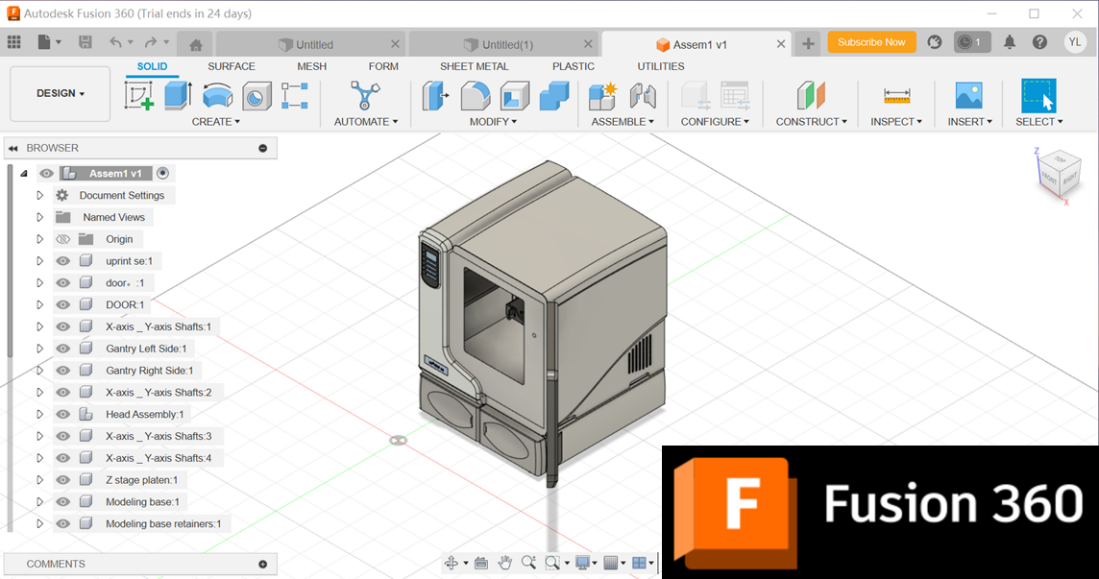Select the Press Pull tool

tap(435, 95)
